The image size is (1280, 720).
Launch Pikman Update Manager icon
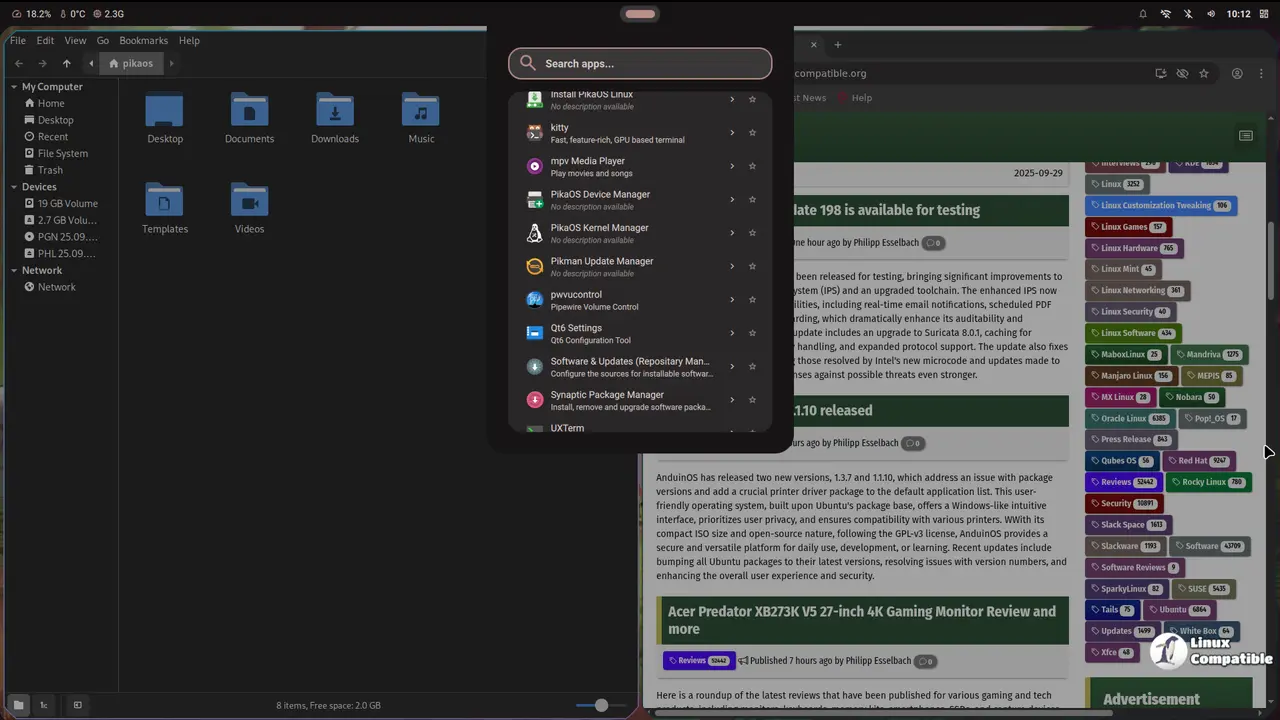[534, 266]
